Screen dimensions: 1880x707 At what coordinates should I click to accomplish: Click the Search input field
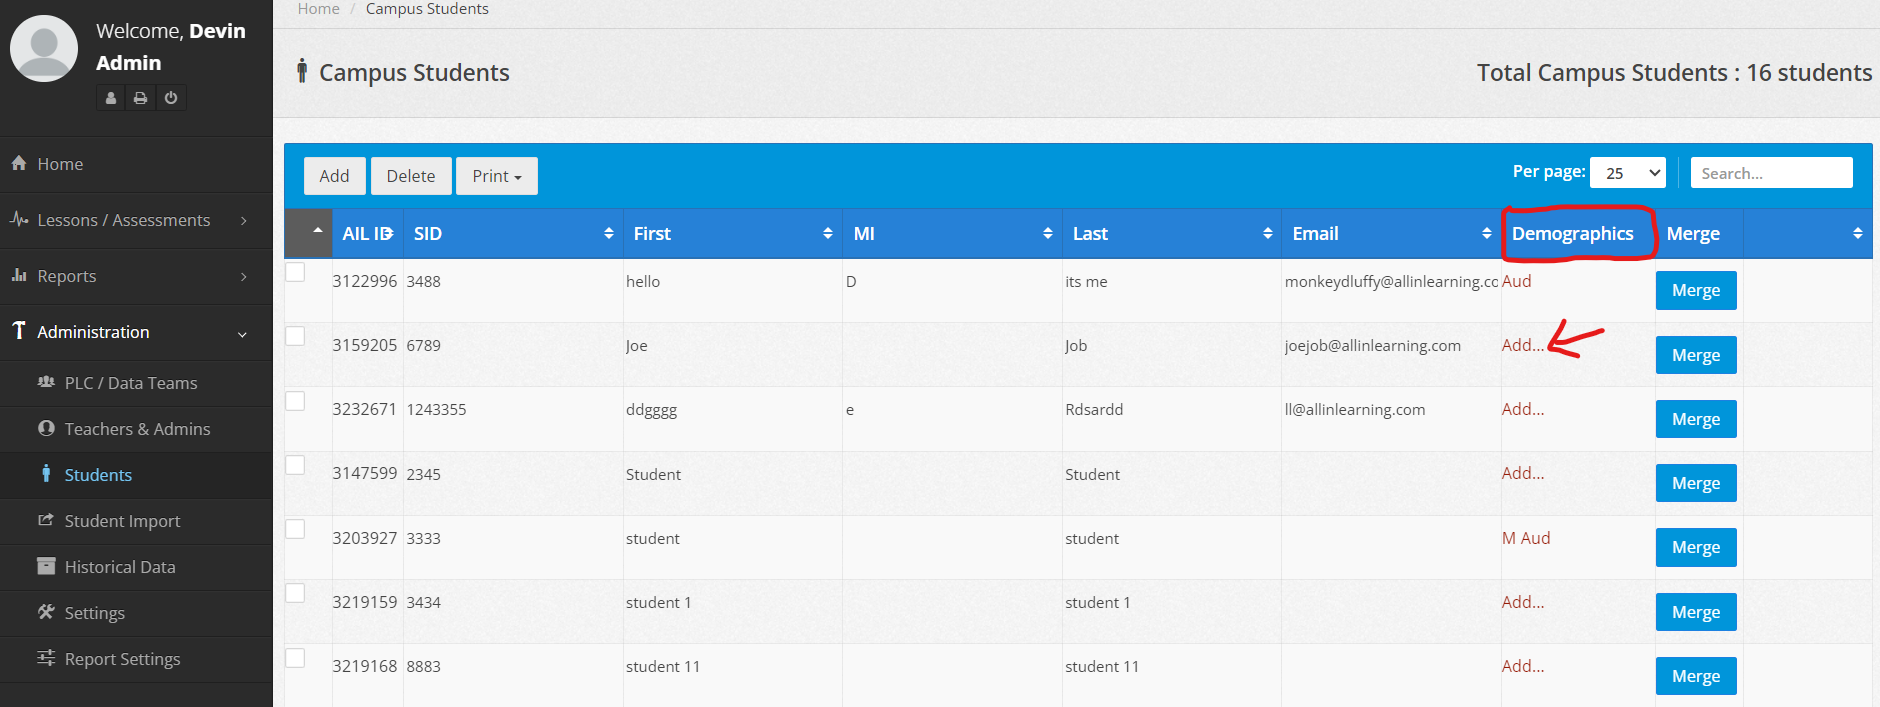point(1770,173)
